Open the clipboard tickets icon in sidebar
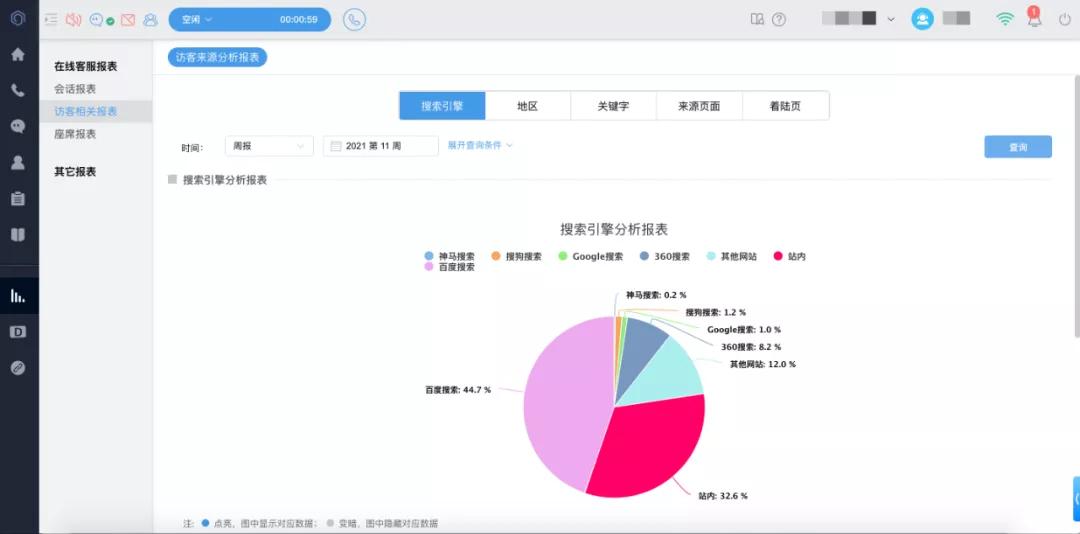The height and width of the screenshot is (534, 1080). 18,198
